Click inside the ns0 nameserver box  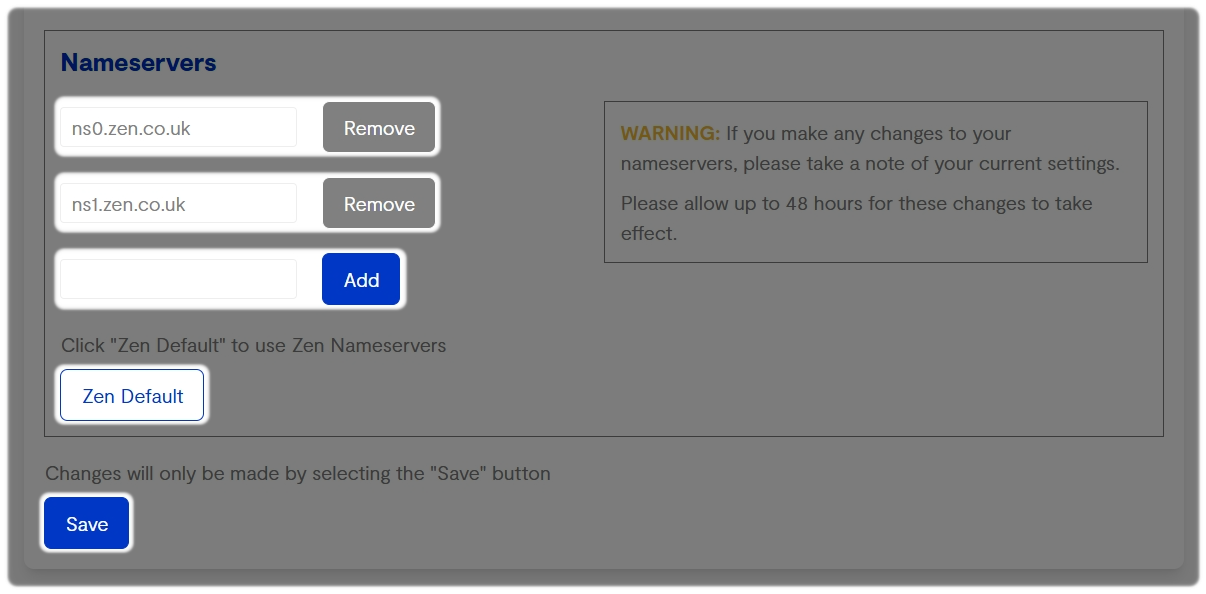(x=177, y=127)
